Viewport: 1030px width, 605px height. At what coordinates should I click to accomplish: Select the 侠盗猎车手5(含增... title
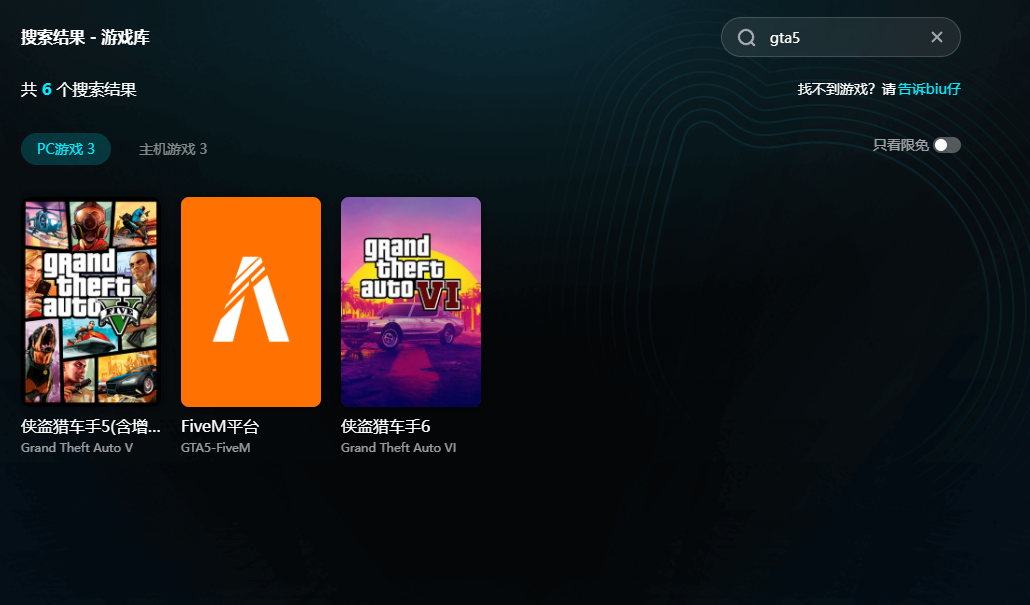[91, 427]
